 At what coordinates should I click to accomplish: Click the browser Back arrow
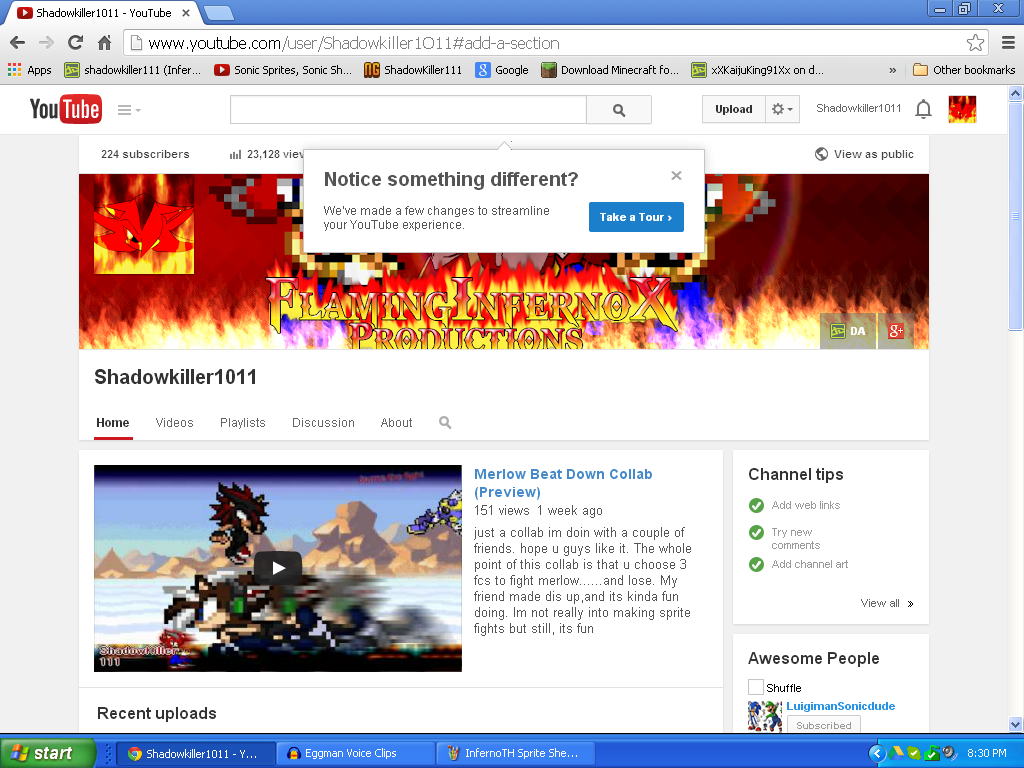click(x=18, y=42)
